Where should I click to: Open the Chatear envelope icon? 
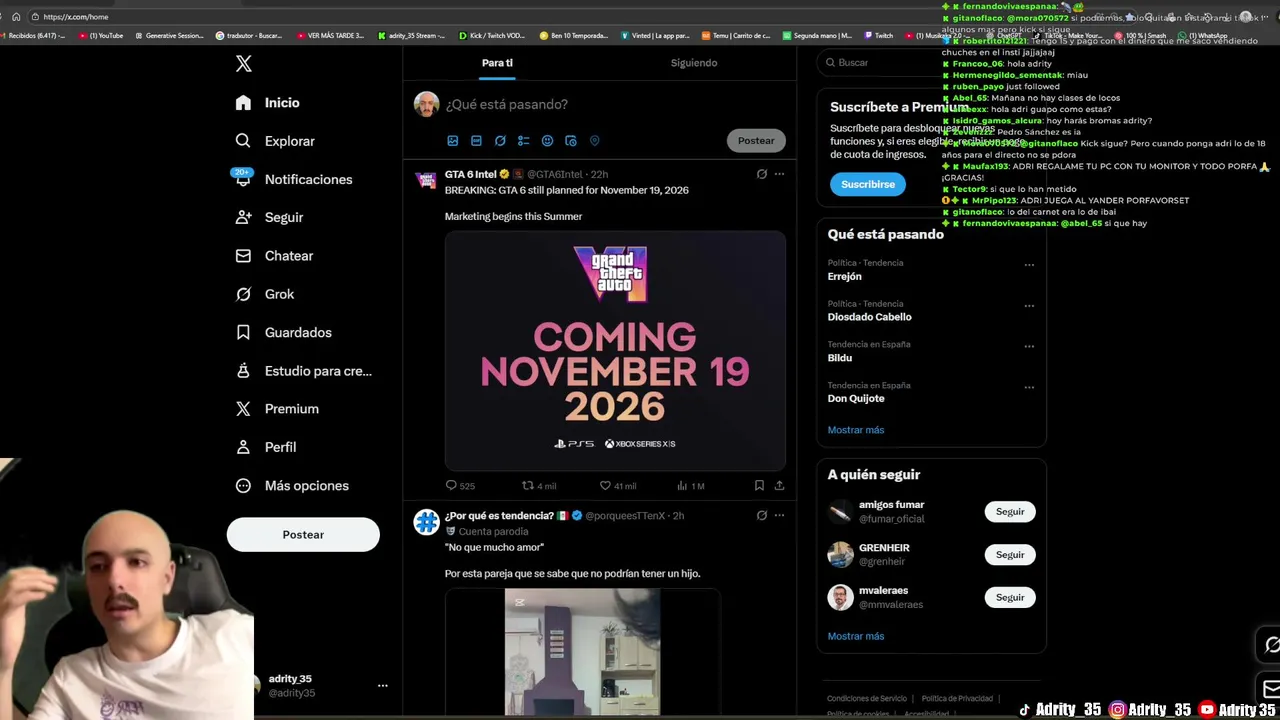tap(243, 256)
